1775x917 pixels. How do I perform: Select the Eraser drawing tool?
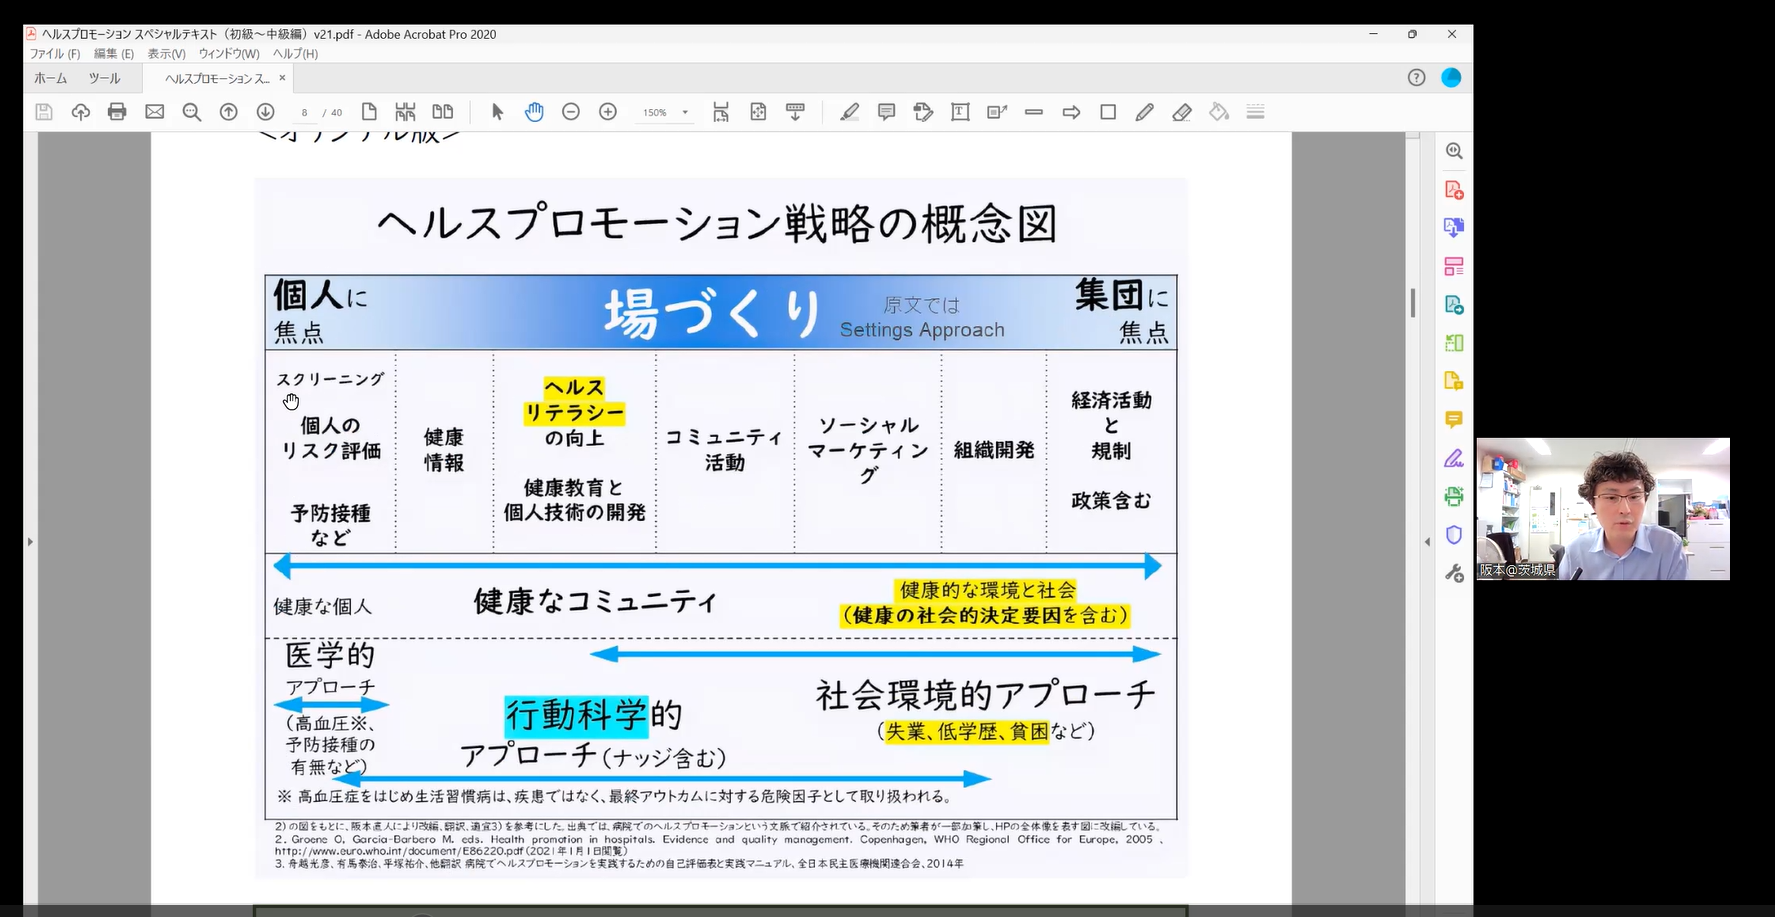(1182, 112)
